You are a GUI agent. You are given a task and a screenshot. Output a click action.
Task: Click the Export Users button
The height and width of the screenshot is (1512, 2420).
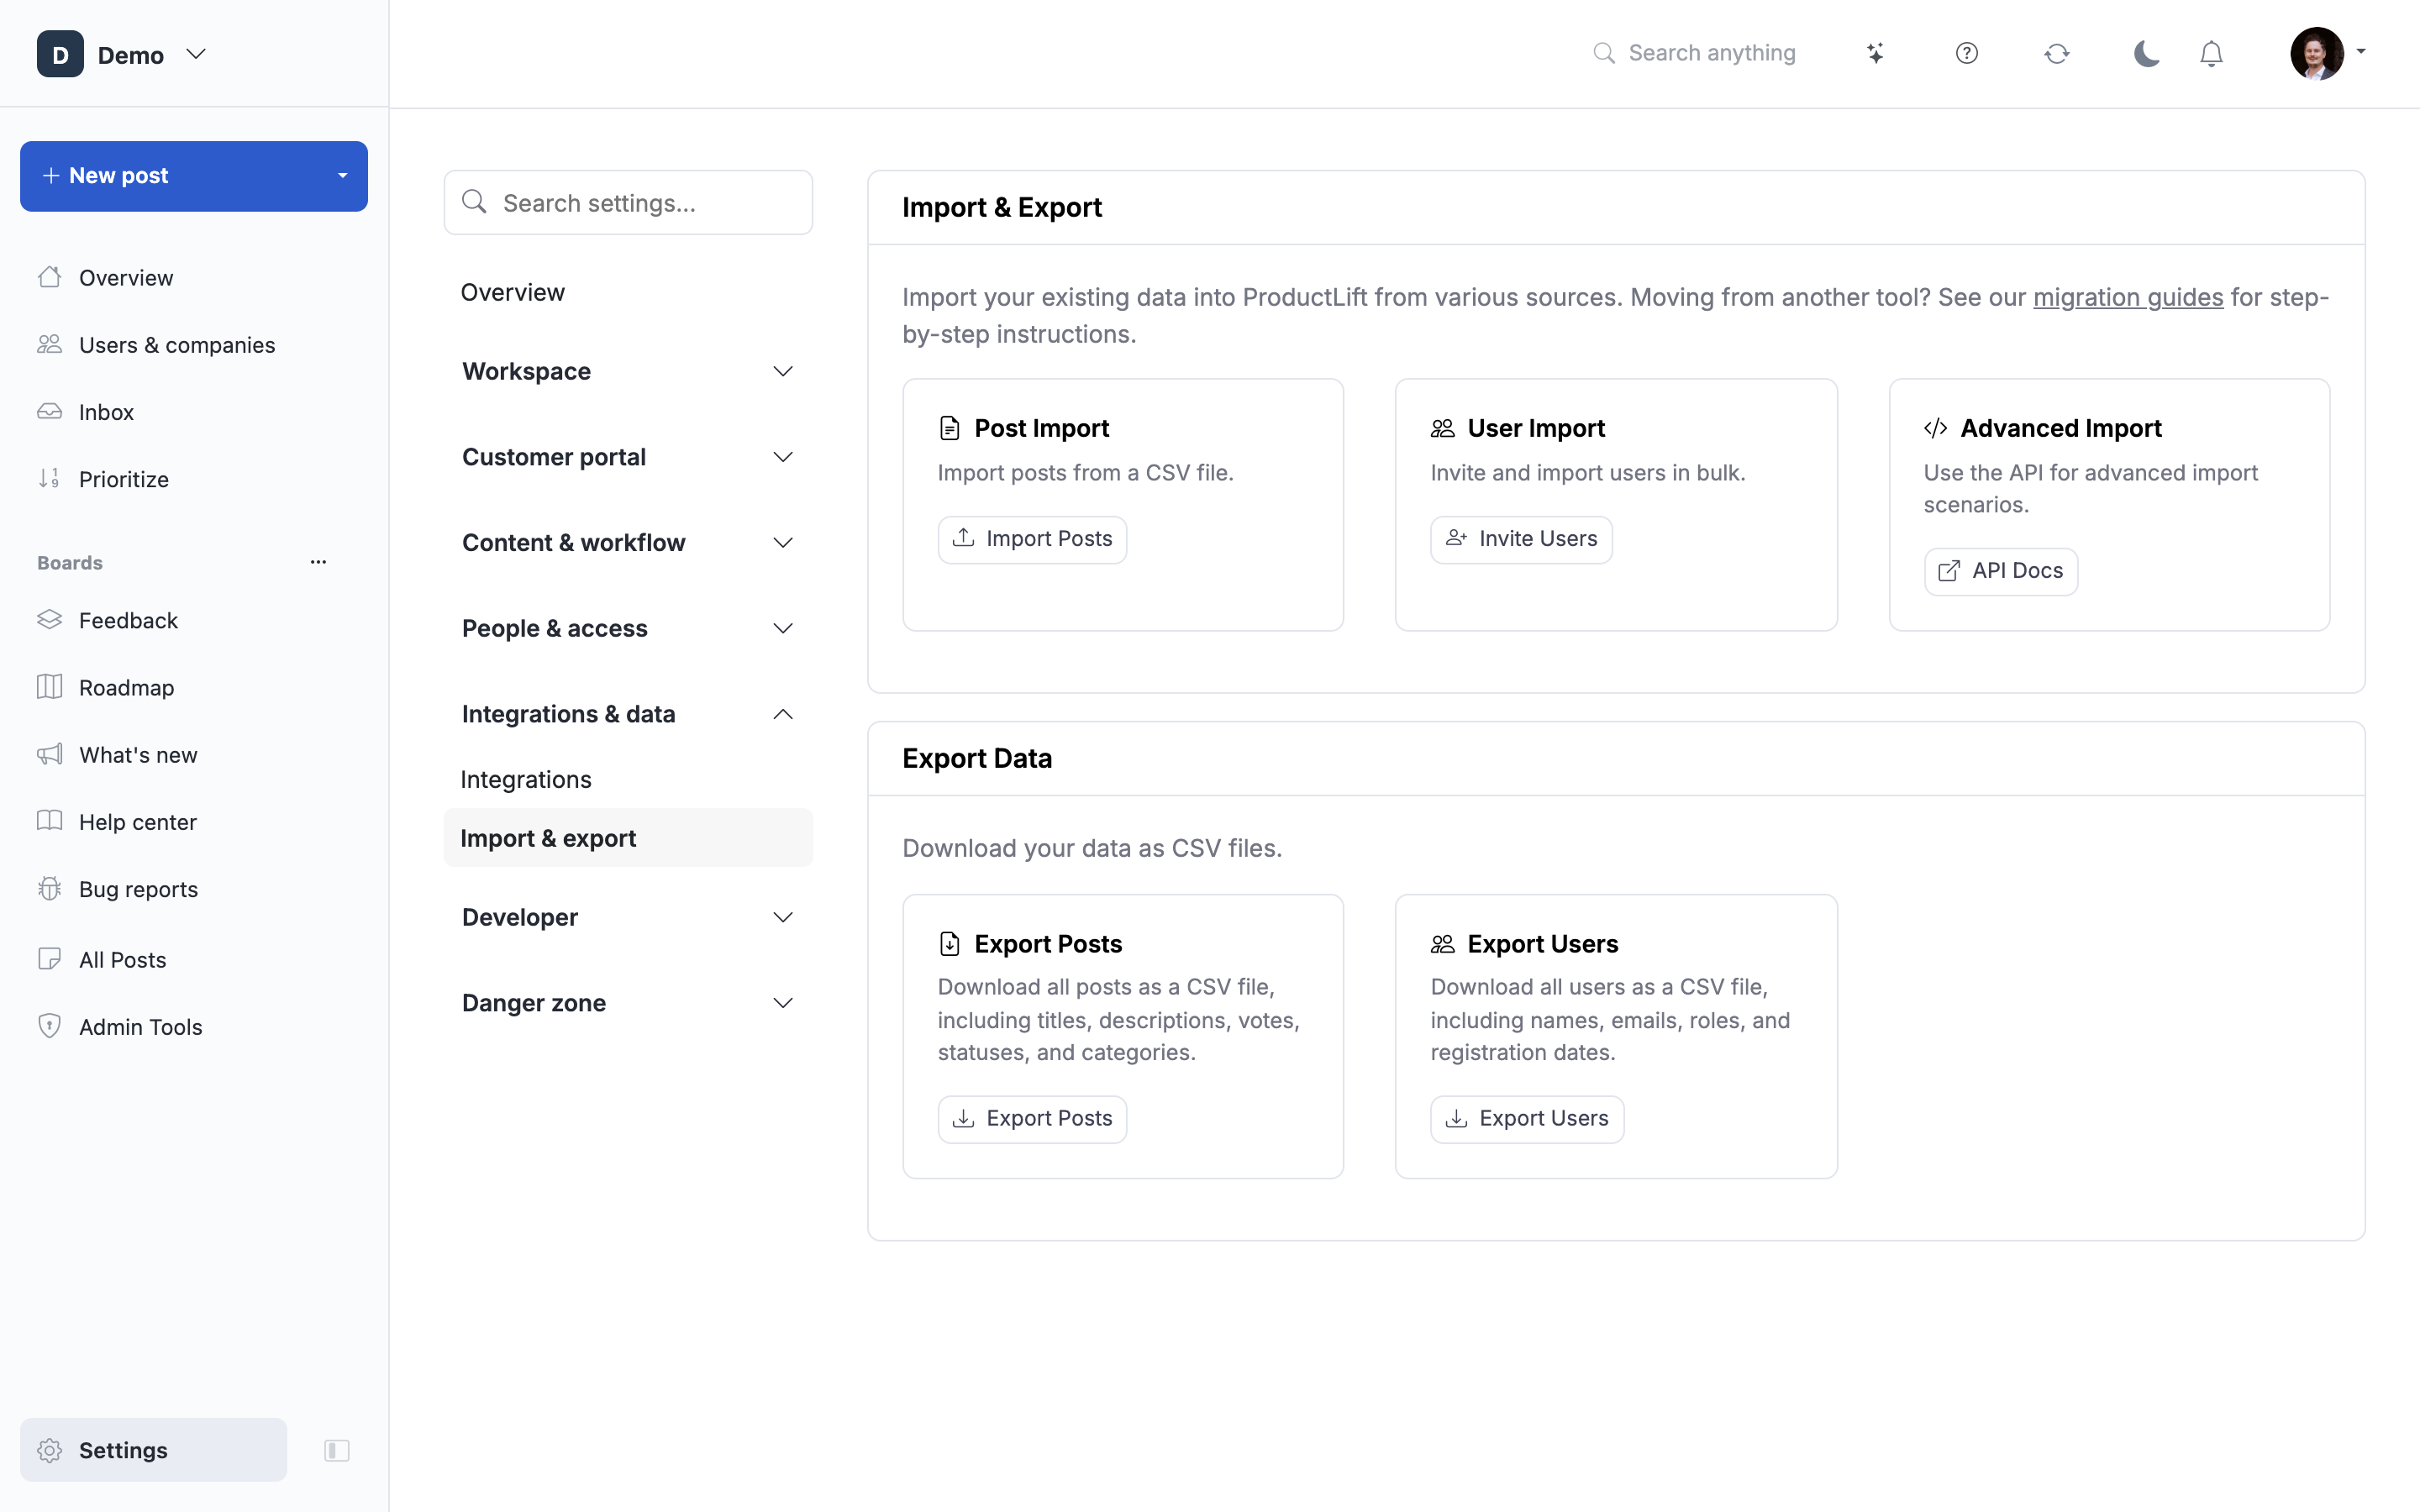[1527, 1119]
